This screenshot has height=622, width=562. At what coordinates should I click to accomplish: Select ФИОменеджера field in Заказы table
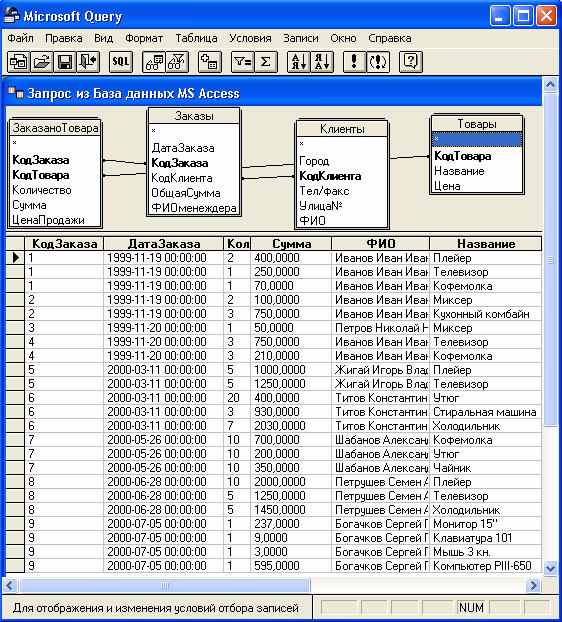click(x=194, y=208)
